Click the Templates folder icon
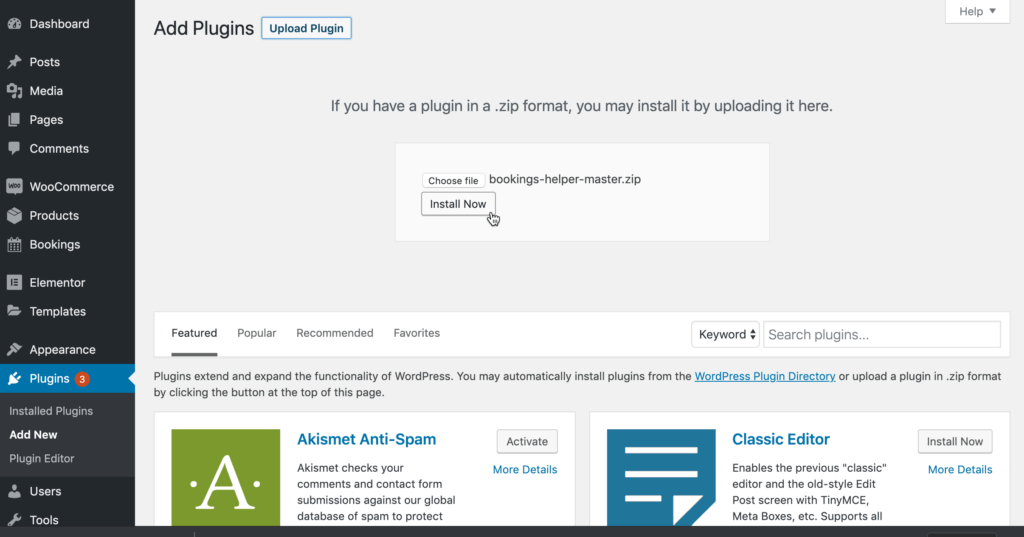 pyautogui.click(x=14, y=311)
